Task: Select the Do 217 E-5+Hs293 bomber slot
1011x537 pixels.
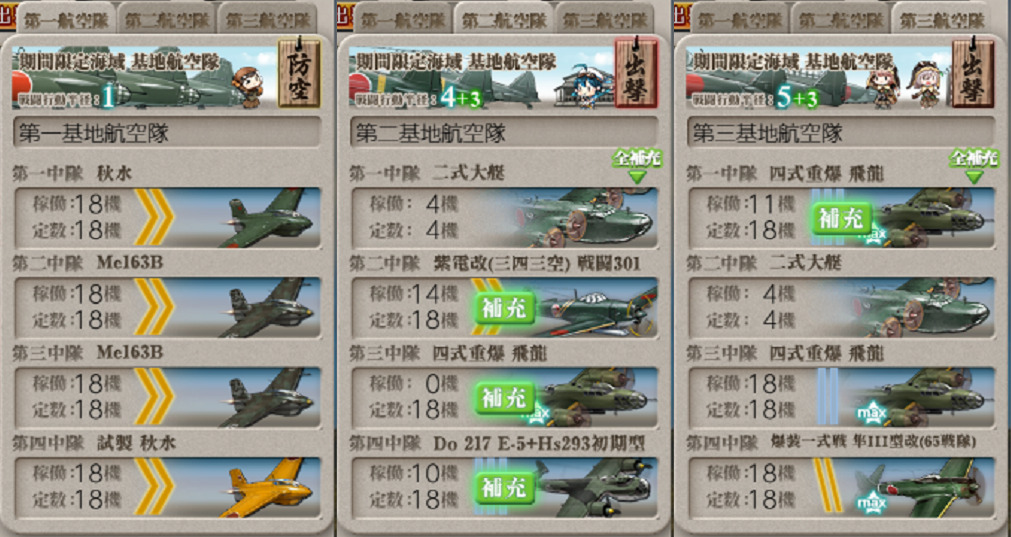Action: pyautogui.click(x=505, y=488)
